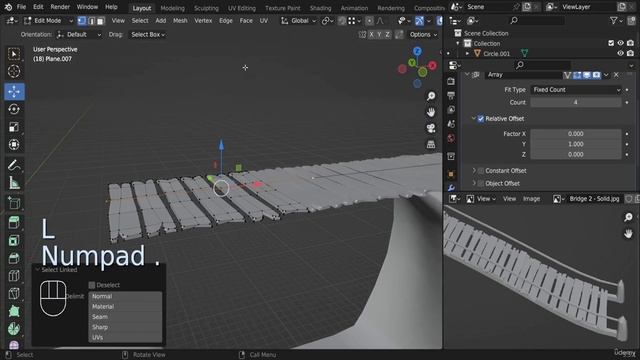Viewport: 640px width, 360px height.
Task: Select the Bevel tool
Action: [x=14, y=258]
